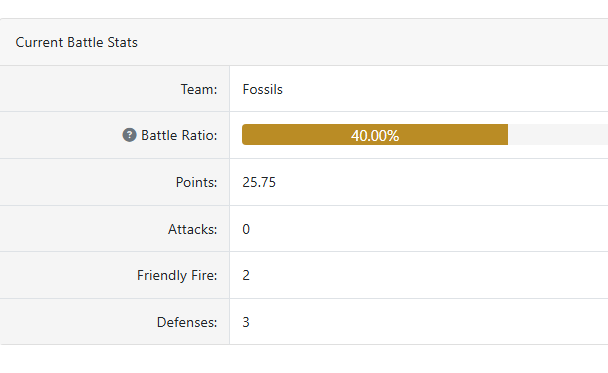Click the empty area beside Points value

442,182
